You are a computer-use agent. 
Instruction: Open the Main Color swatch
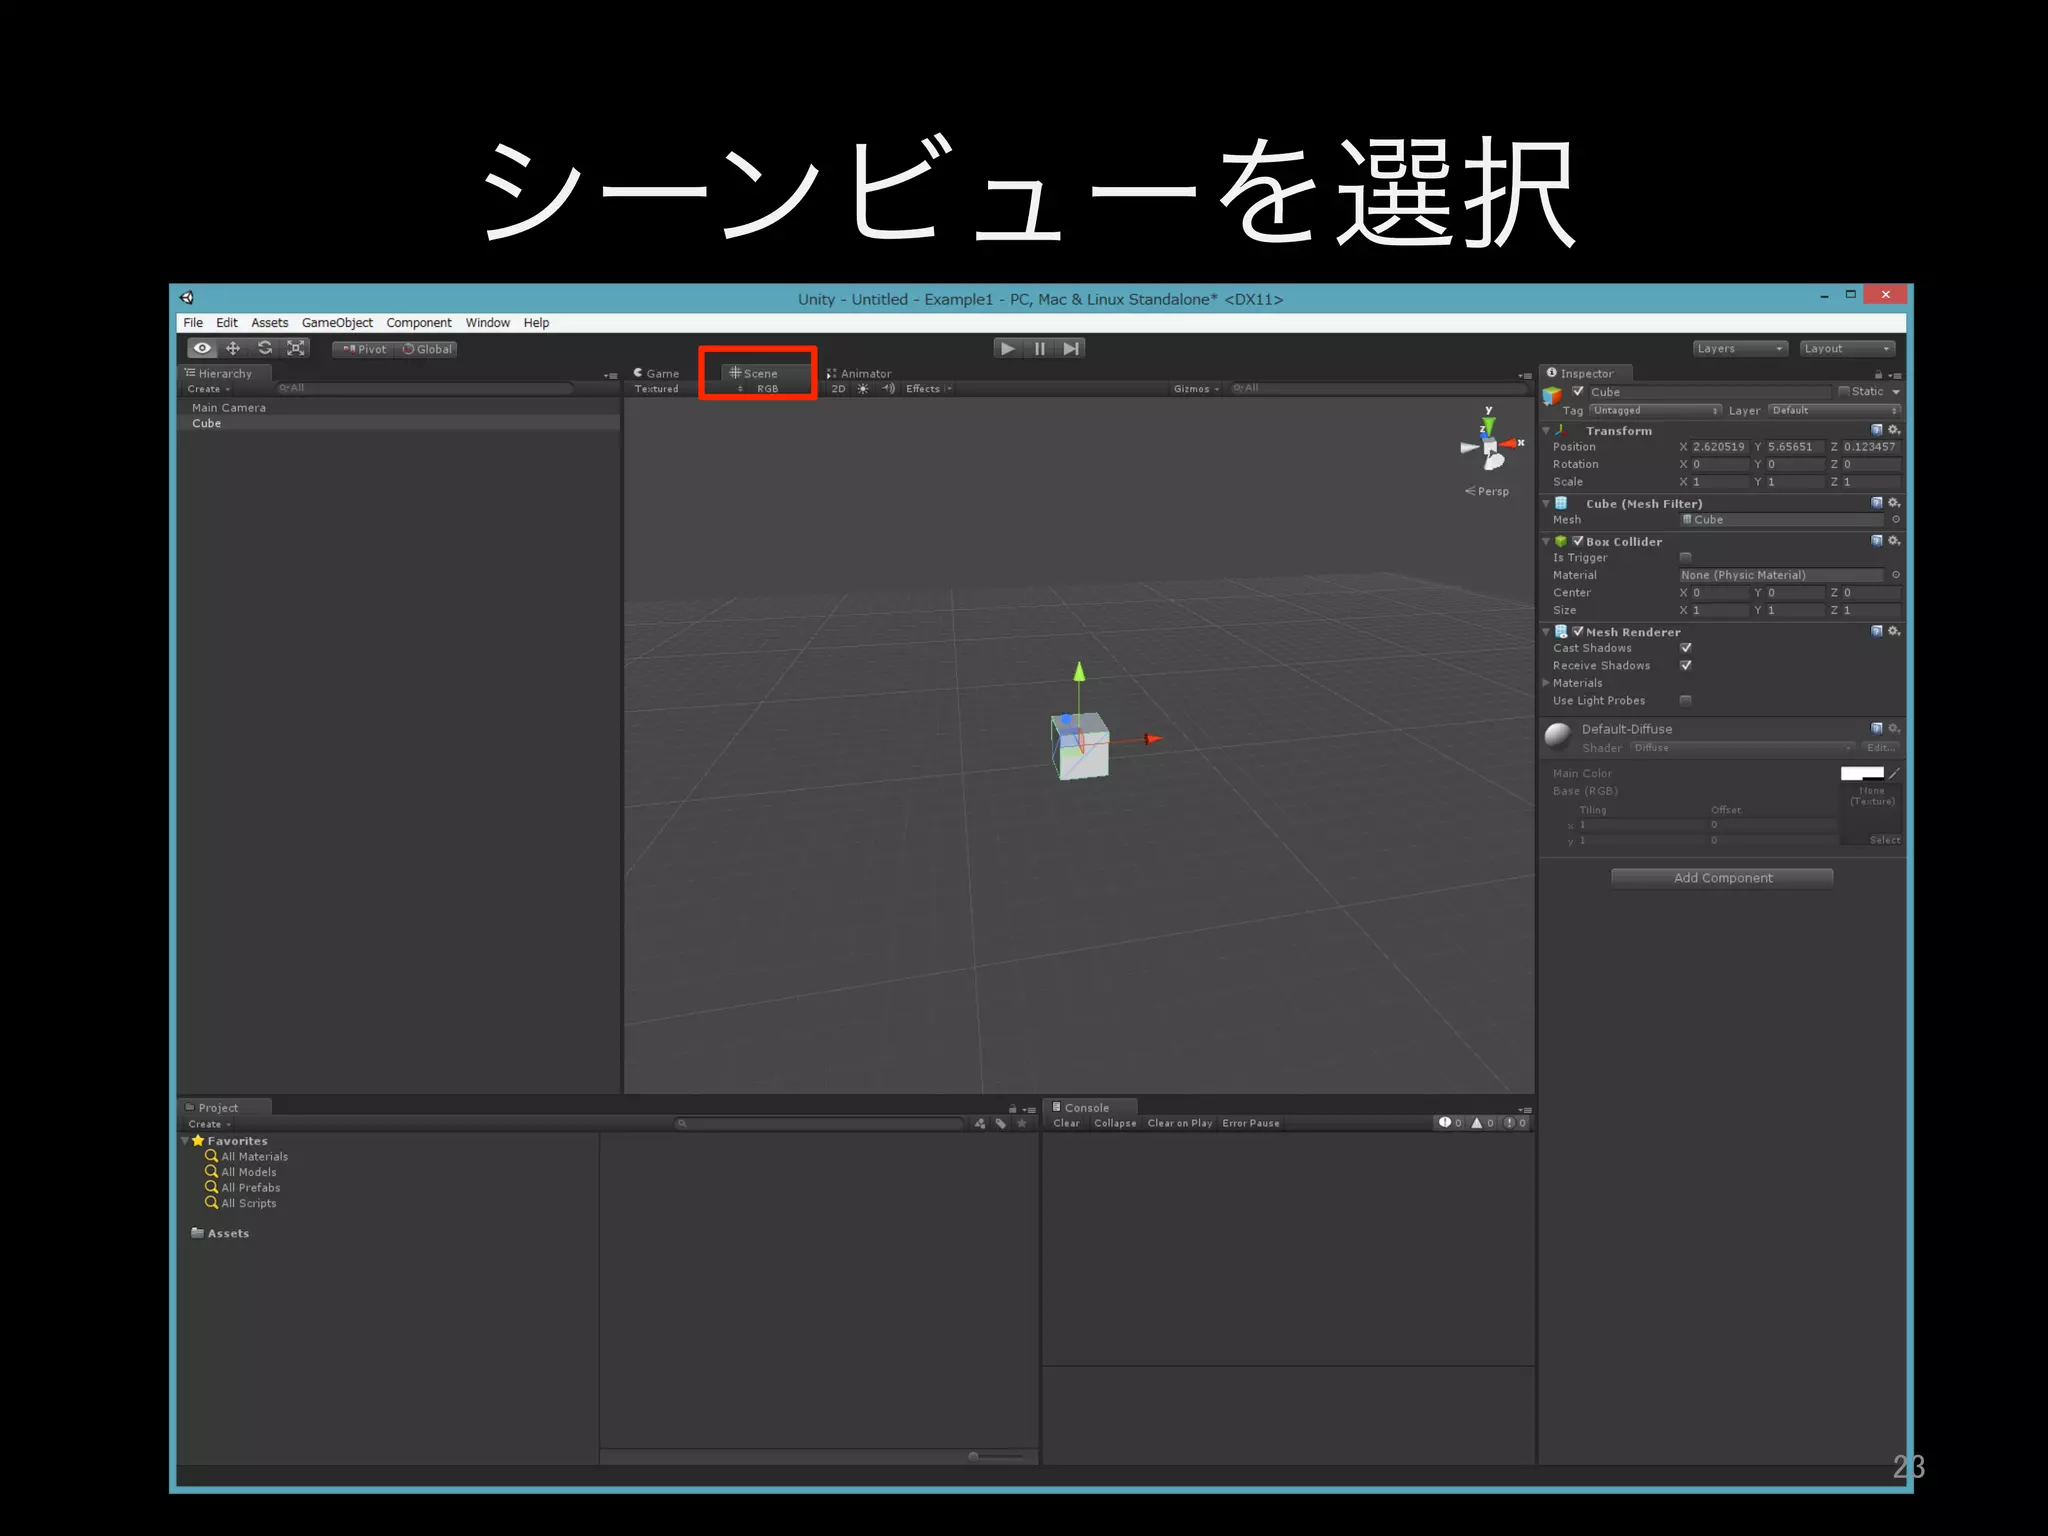click(x=1861, y=773)
